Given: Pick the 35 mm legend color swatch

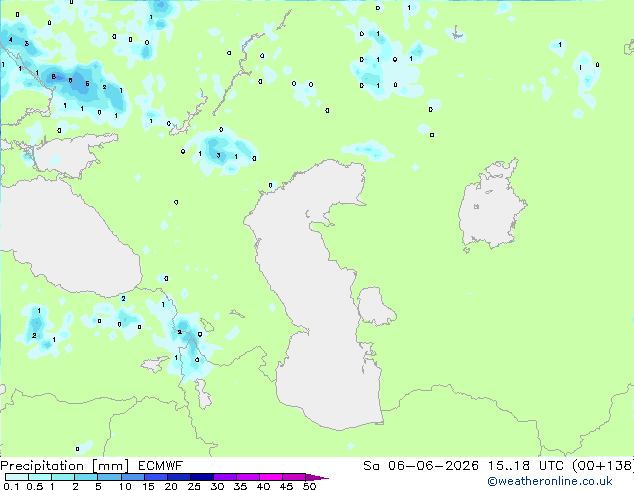Looking at the screenshot, I should [247, 477].
